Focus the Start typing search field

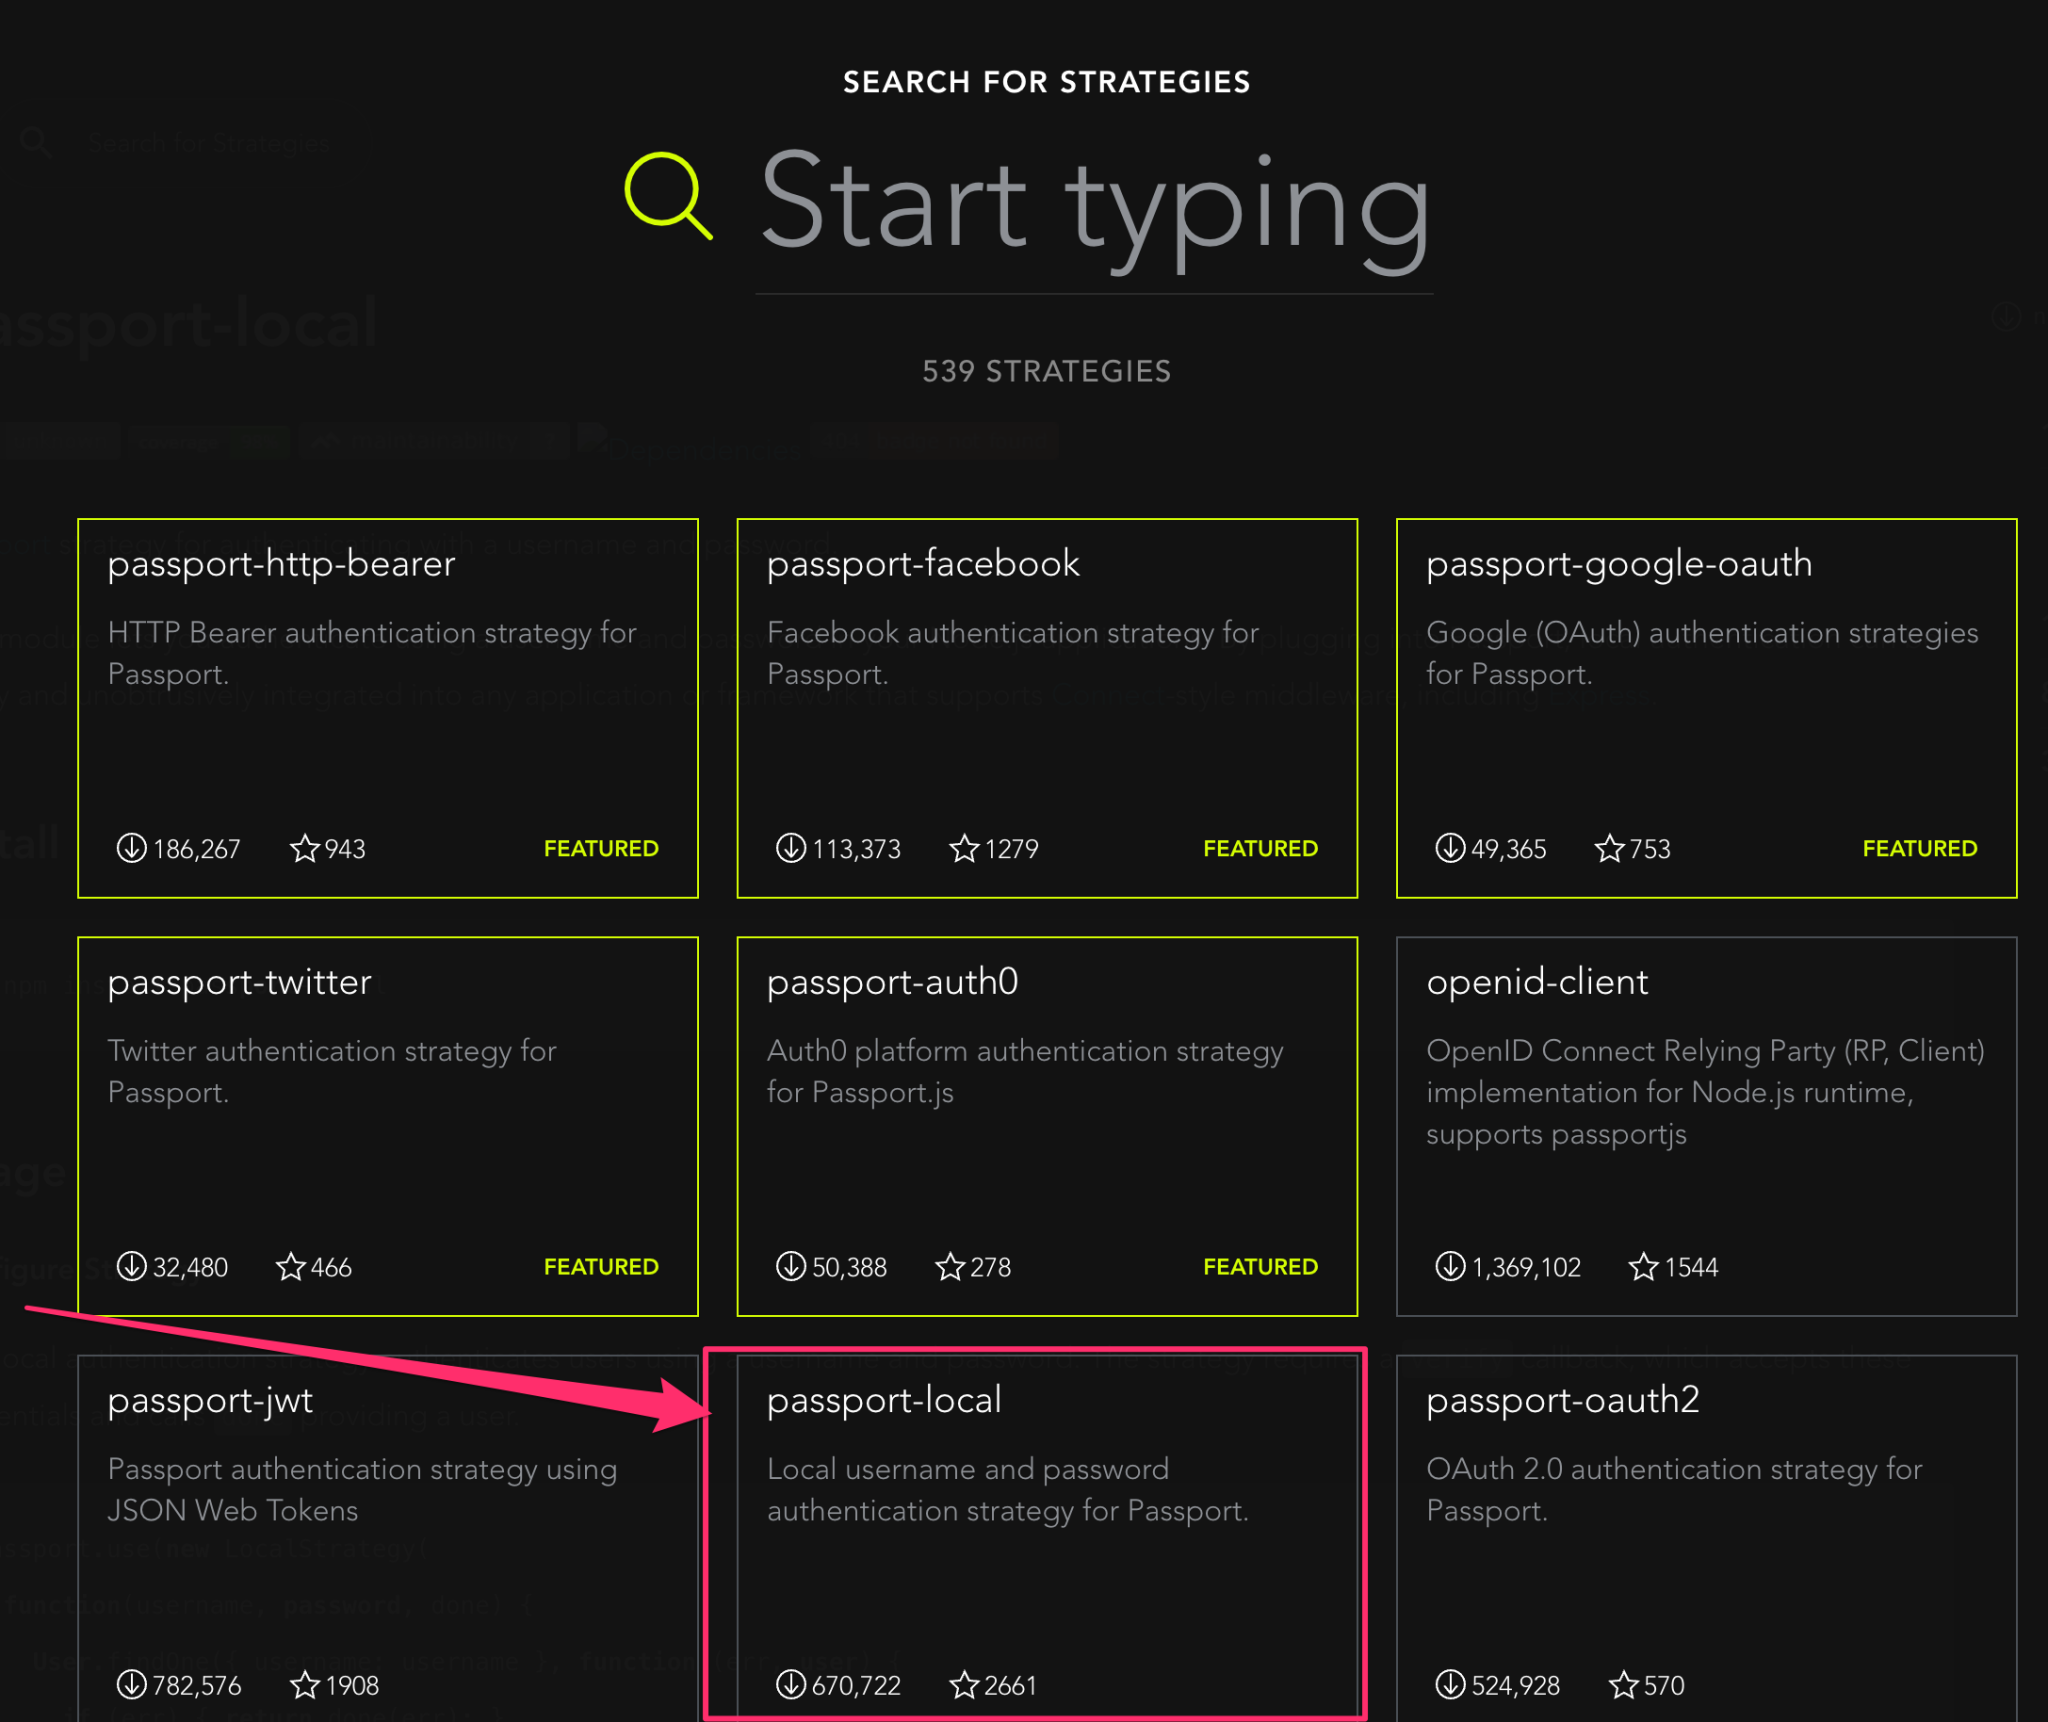(1094, 208)
